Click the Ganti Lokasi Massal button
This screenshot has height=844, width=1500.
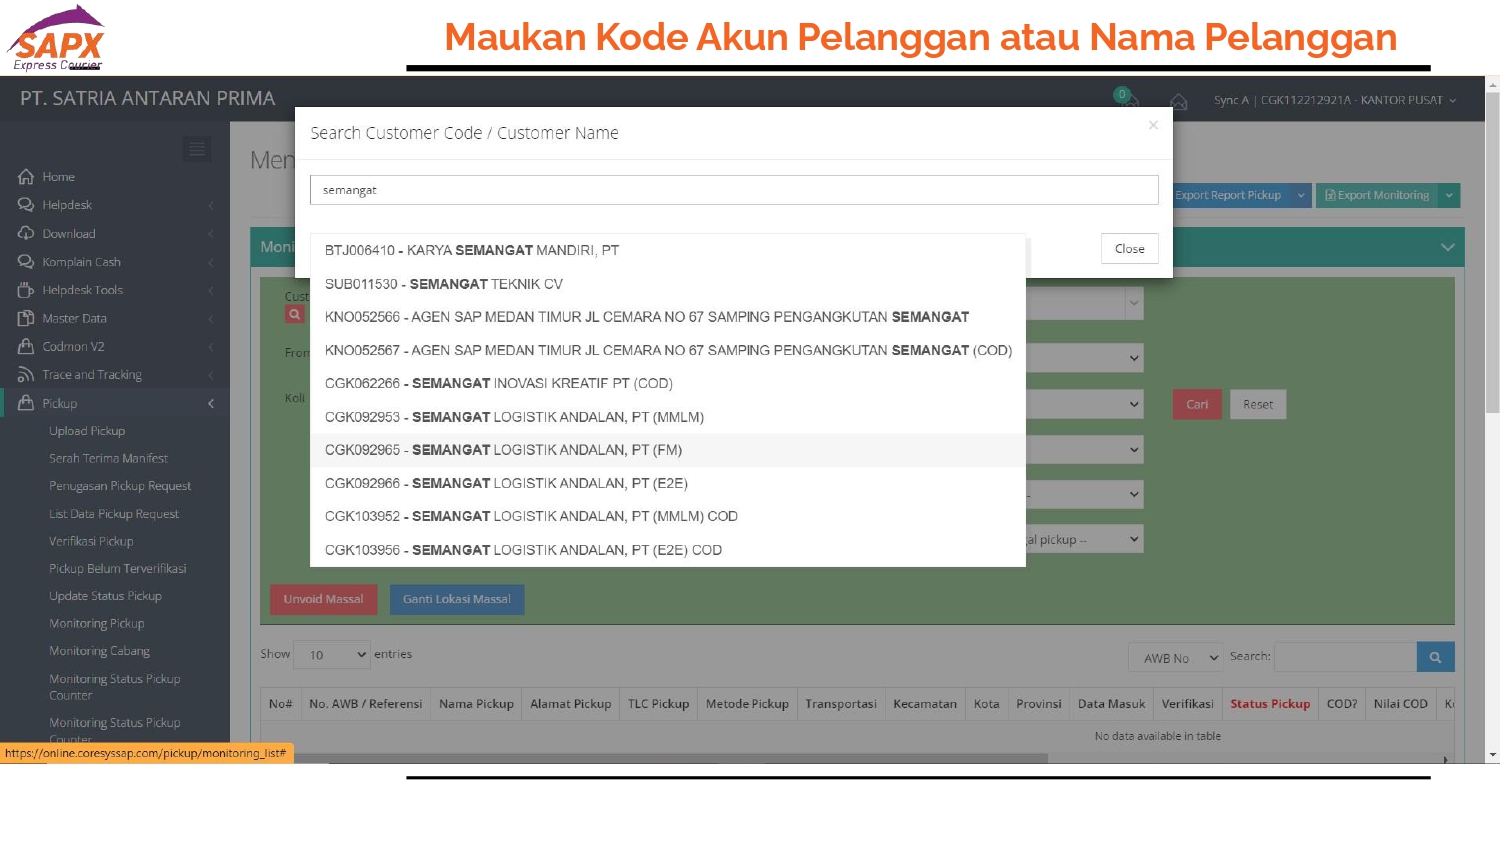tap(457, 599)
